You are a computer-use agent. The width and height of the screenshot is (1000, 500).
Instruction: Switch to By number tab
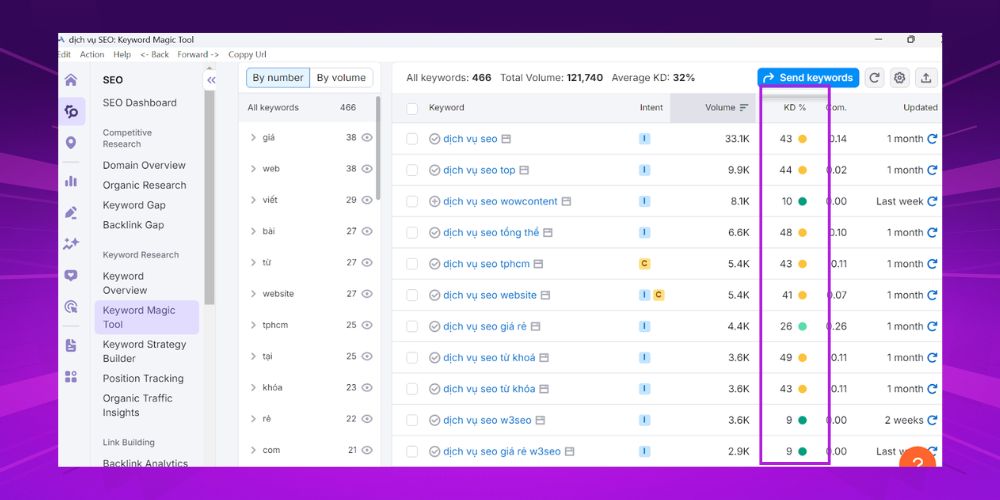pos(278,78)
